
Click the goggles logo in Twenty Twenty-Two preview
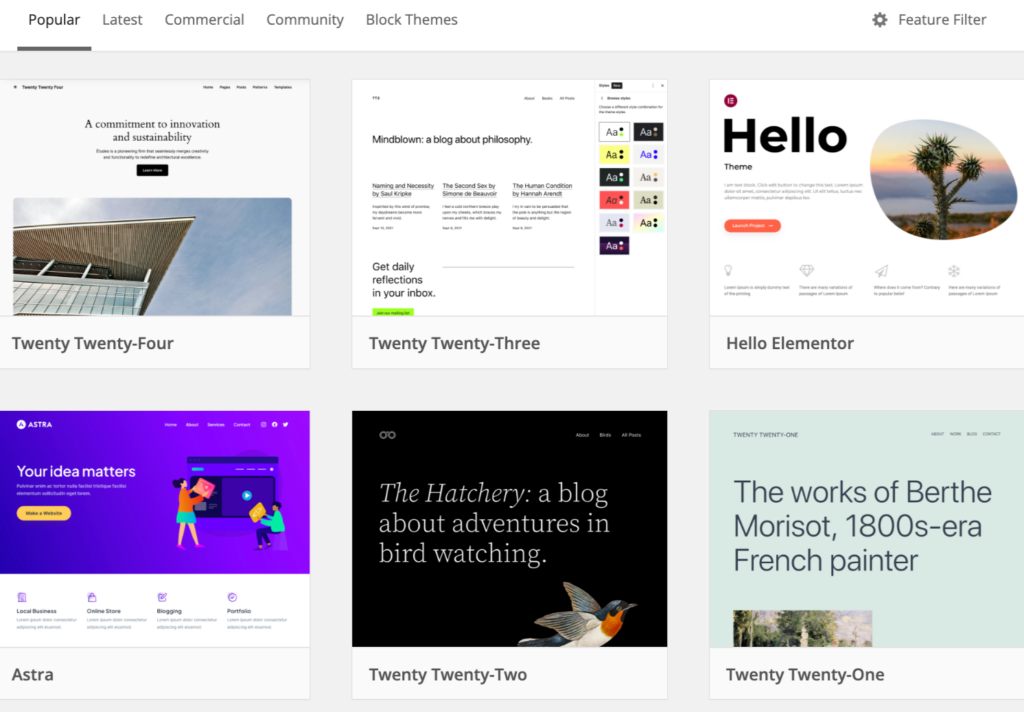(388, 434)
